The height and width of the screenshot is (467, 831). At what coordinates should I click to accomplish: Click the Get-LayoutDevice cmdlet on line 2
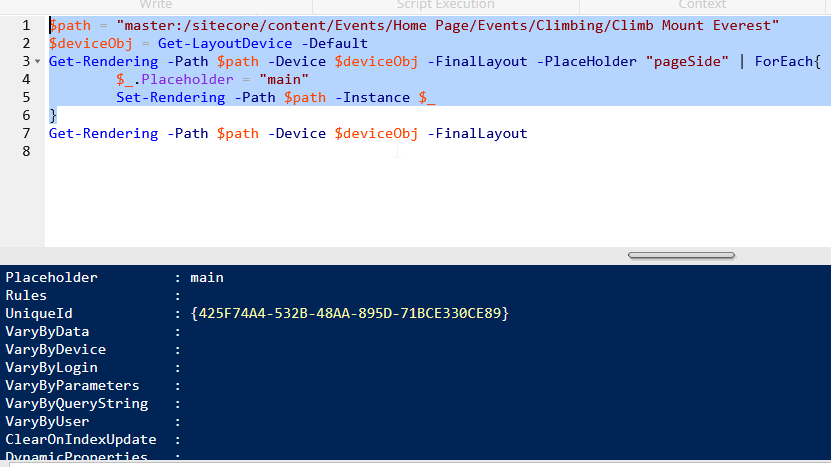pyautogui.click(x=225, y=43)
